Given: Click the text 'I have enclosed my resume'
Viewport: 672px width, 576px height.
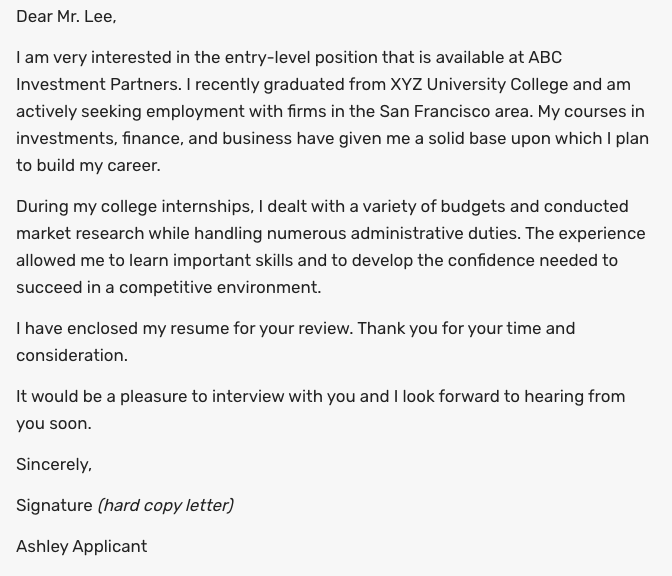Looking at the screenshot, I should pos(123,329).
